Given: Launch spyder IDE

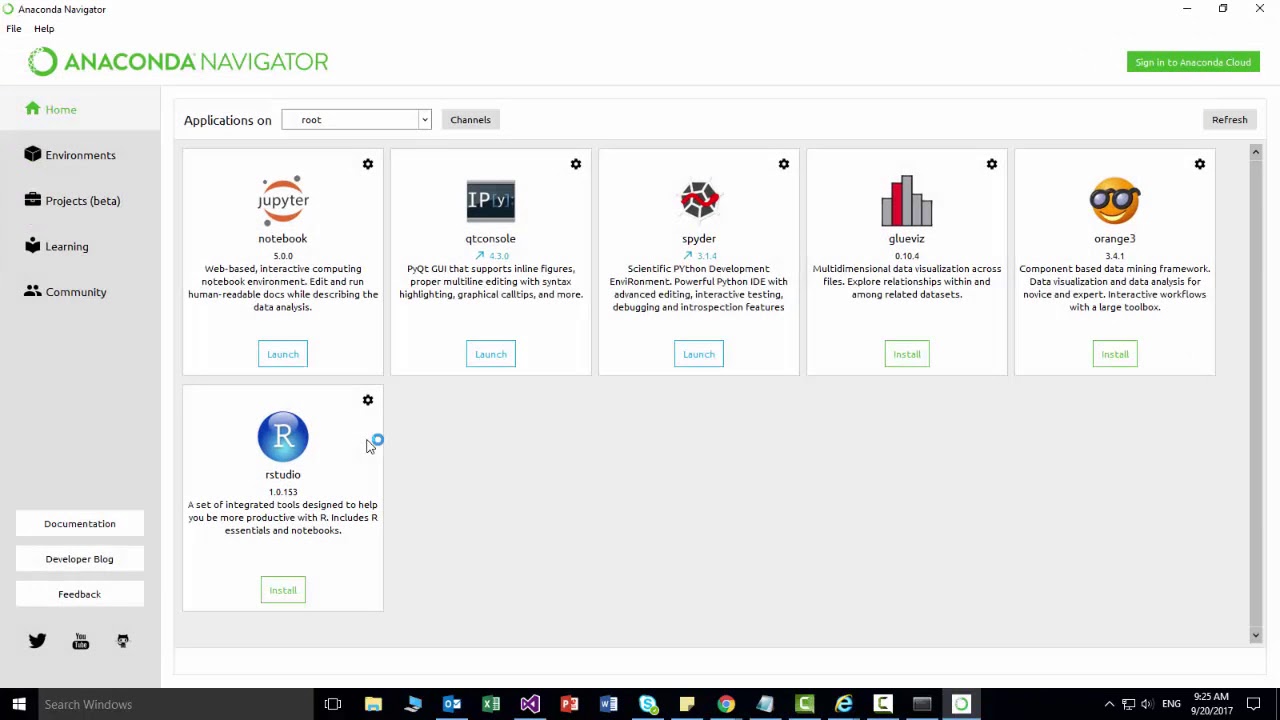Looking at the screenshot, I should pos(699,354).
